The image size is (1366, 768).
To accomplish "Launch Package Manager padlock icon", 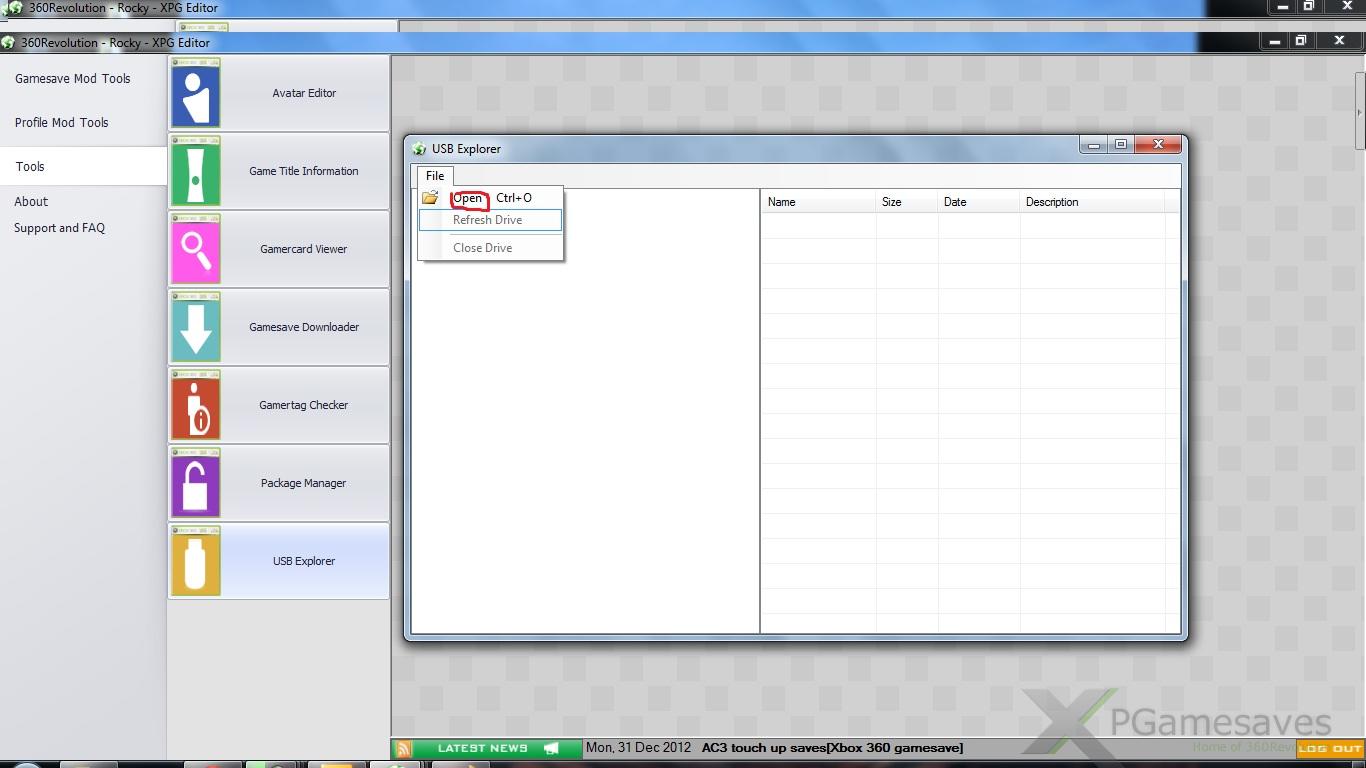I will (195, 483).
